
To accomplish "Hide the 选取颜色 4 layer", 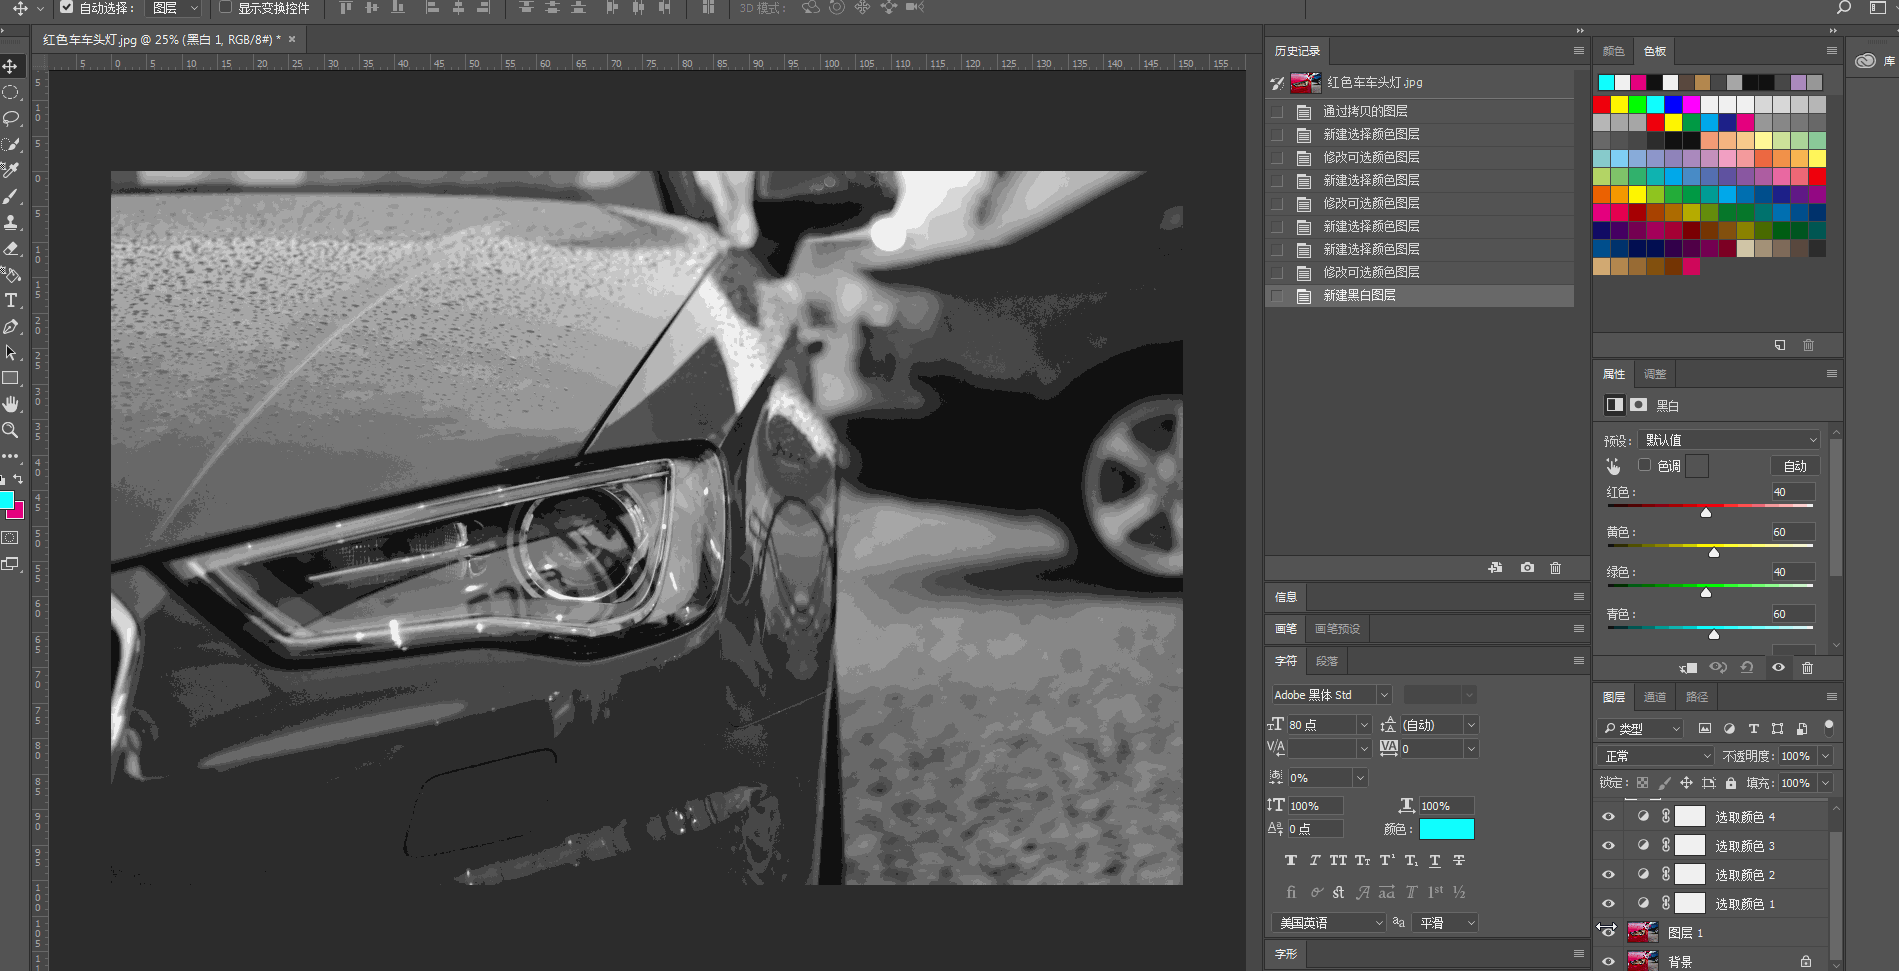I will (x=1608, y=817).
